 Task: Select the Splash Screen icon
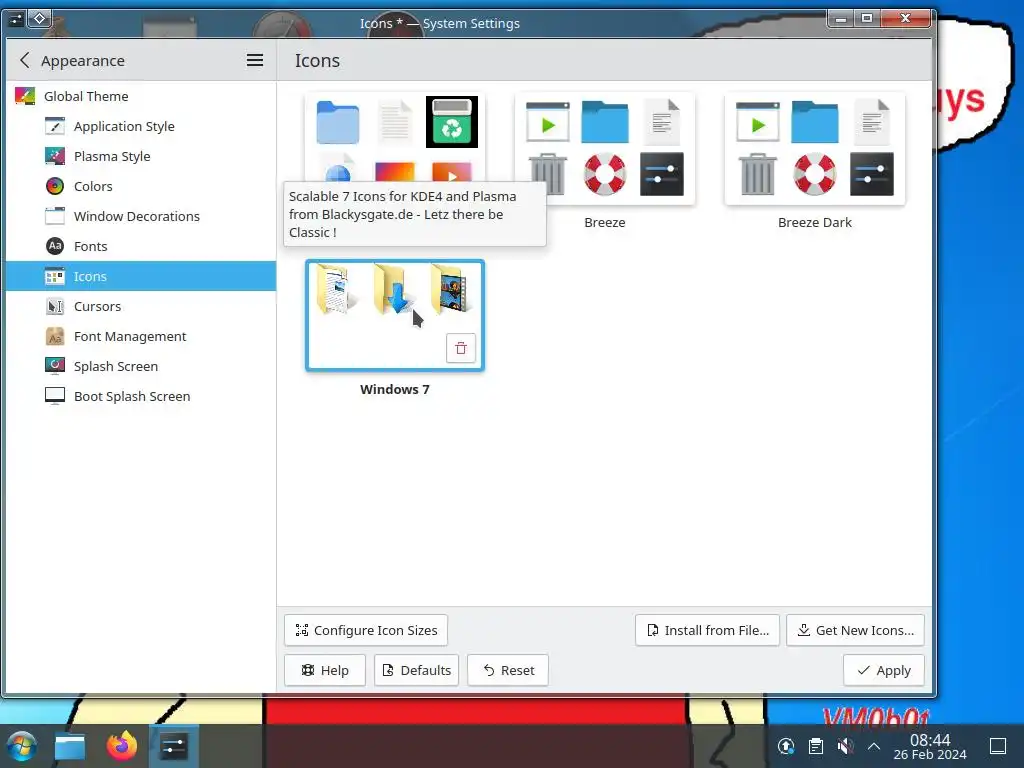pos(55,366)
